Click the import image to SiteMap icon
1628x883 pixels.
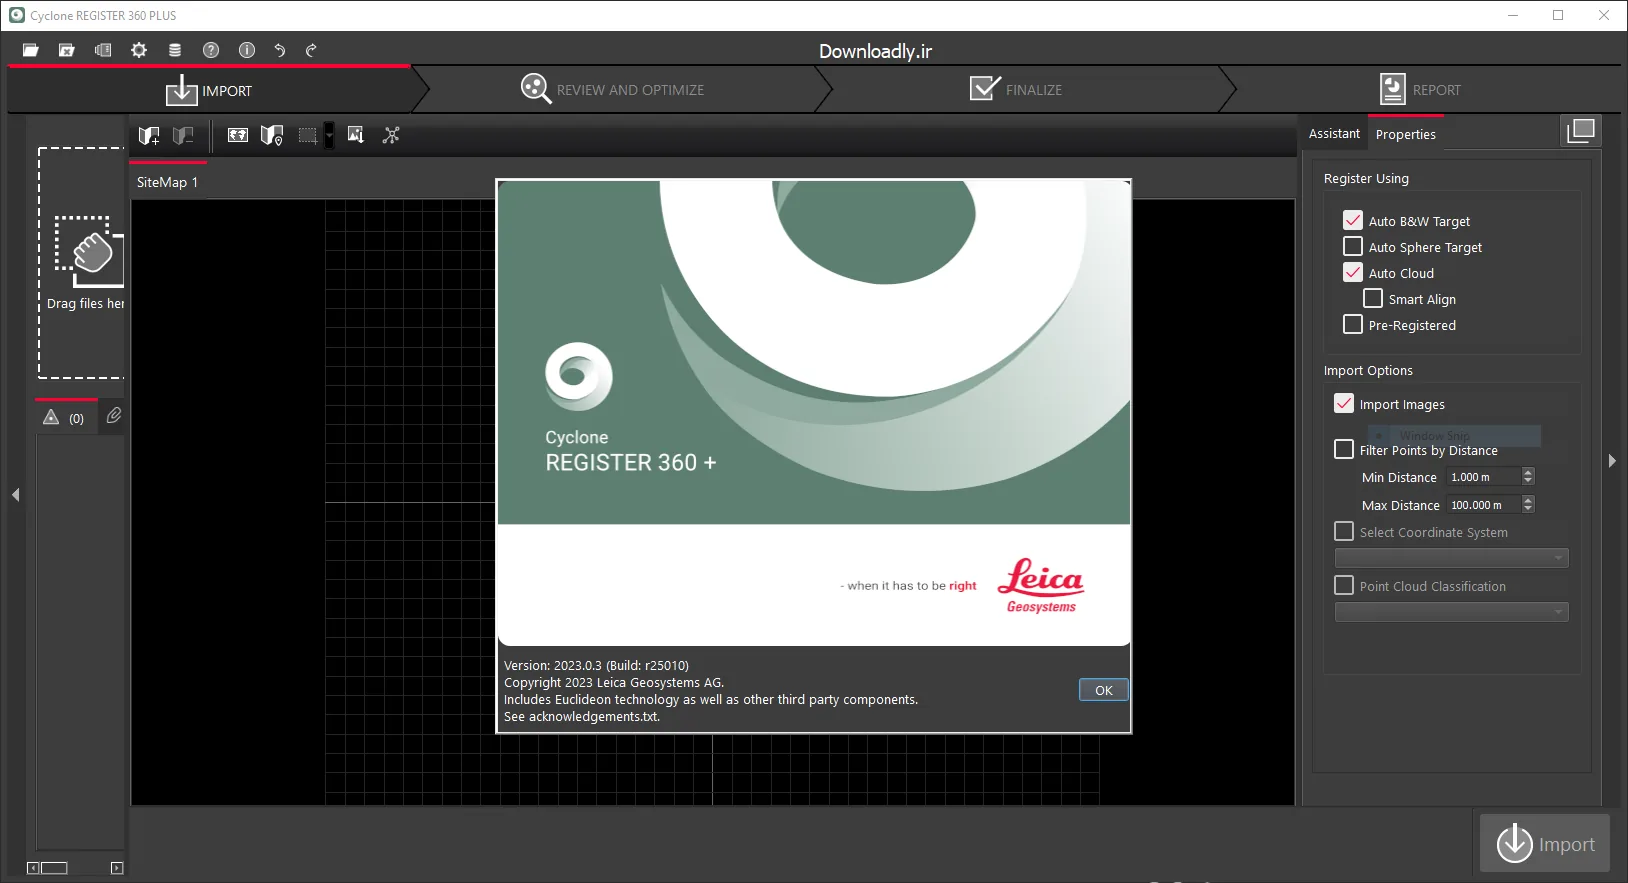pyautogui.click(x=355, y=135)
